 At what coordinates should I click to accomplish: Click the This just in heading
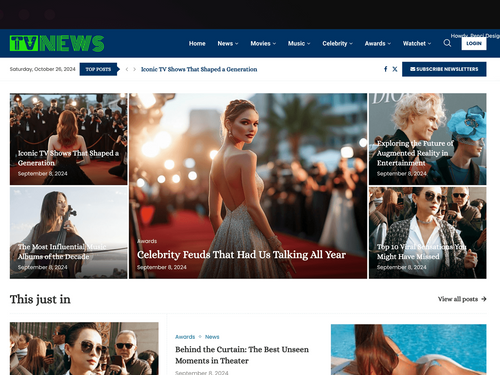(x=40, y=299)
